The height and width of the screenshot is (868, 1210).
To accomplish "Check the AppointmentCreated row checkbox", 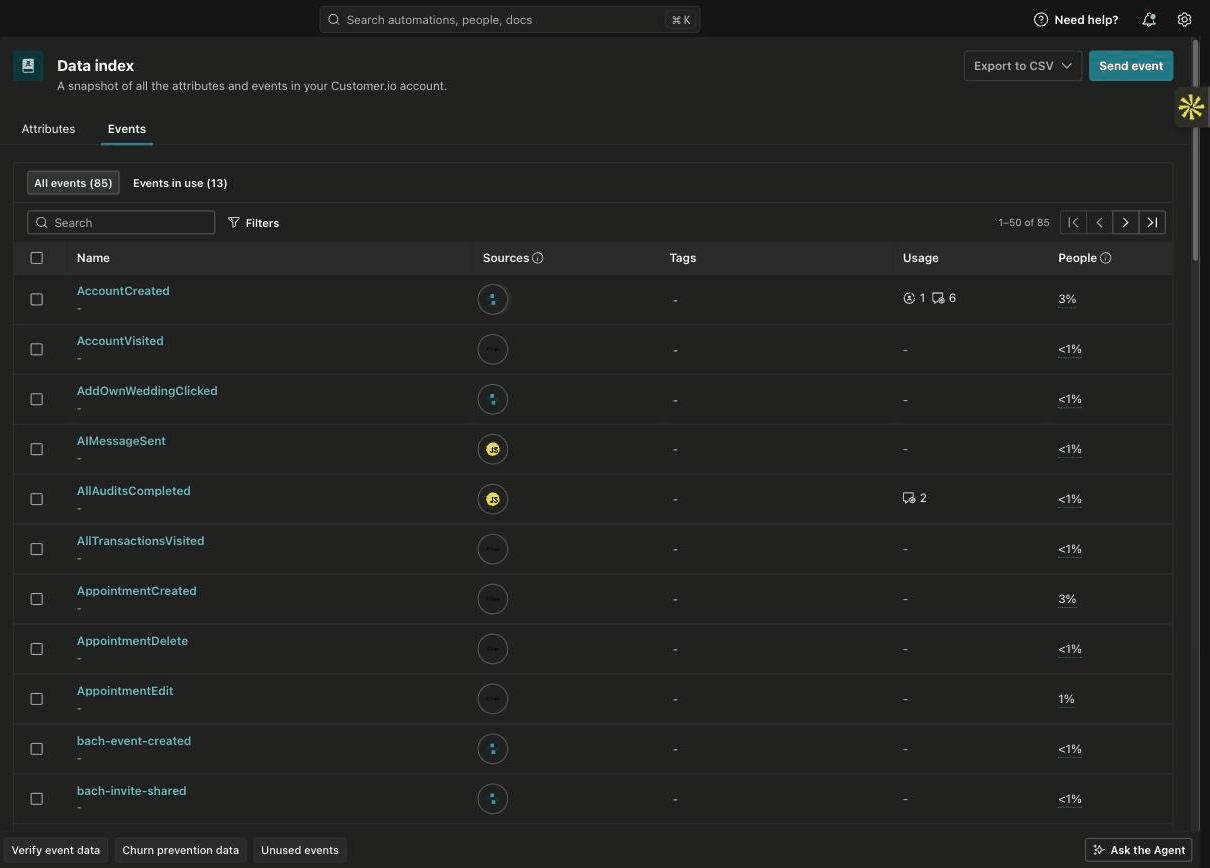I will click(37, 599).
